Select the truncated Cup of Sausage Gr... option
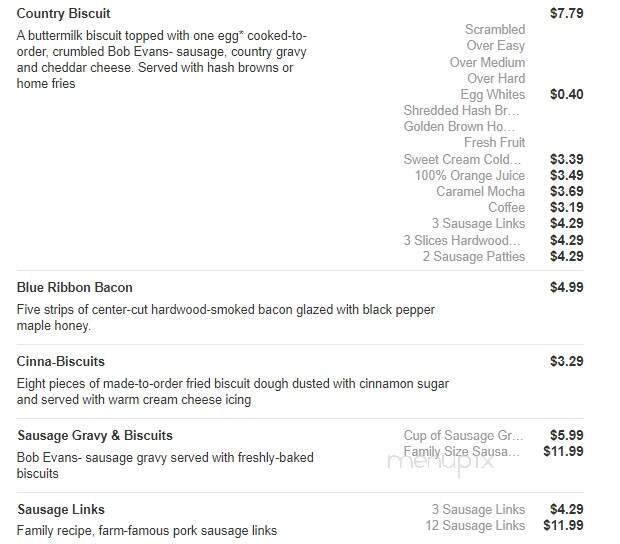The image size is (620, 544). 463,435
